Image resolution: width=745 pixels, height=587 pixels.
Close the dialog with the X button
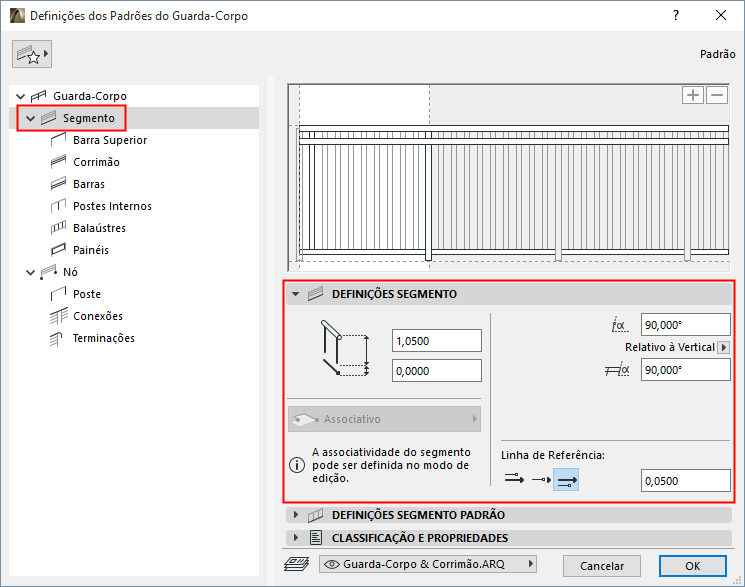pyautogui.click(x=721, y=15)
